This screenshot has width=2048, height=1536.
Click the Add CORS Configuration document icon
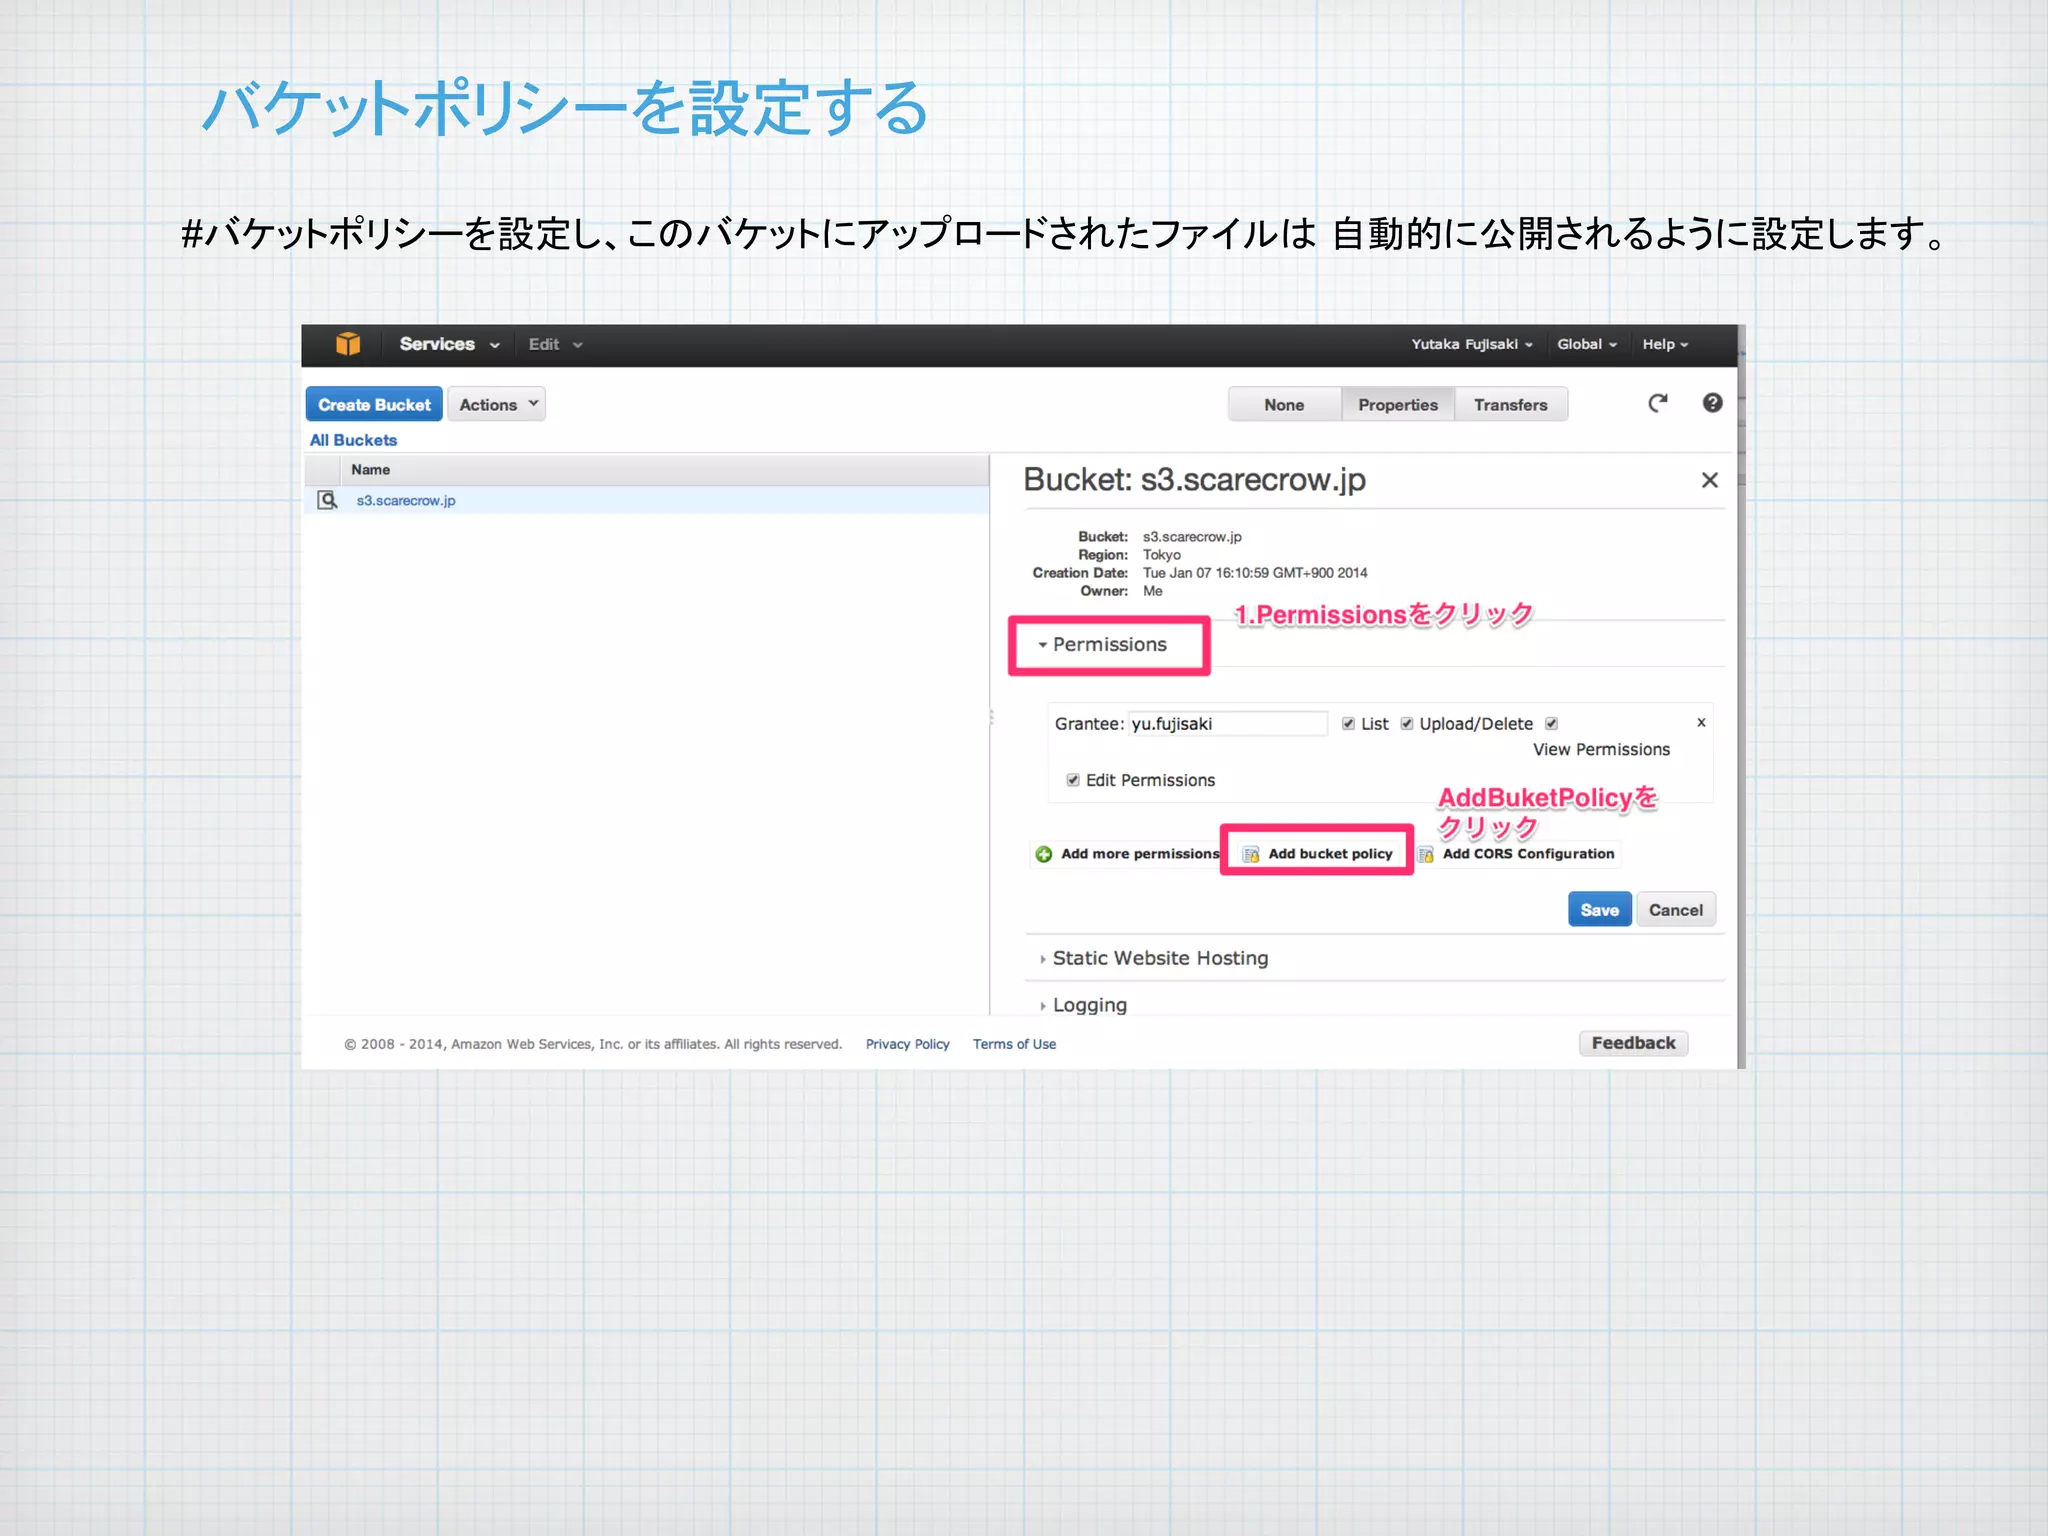tap(1426, 854)
